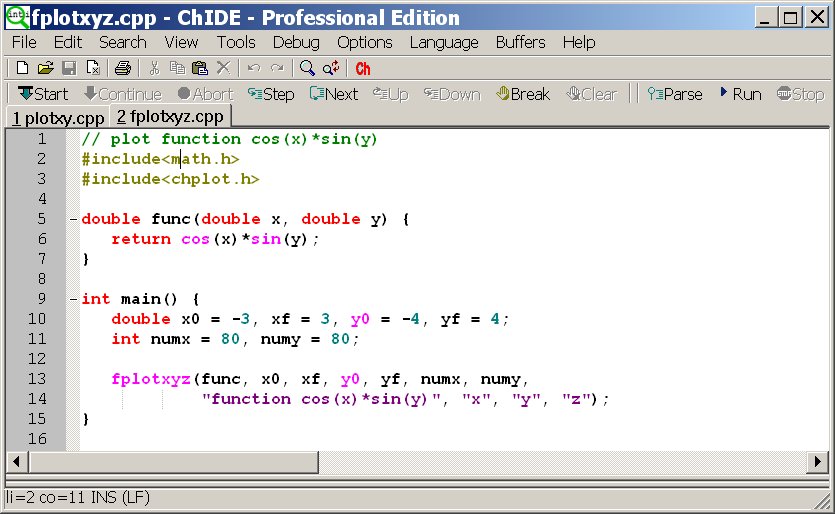Viewport: 835px width, 514px height.
Task: Open the View menu
Action: click(x=181, y=42)
